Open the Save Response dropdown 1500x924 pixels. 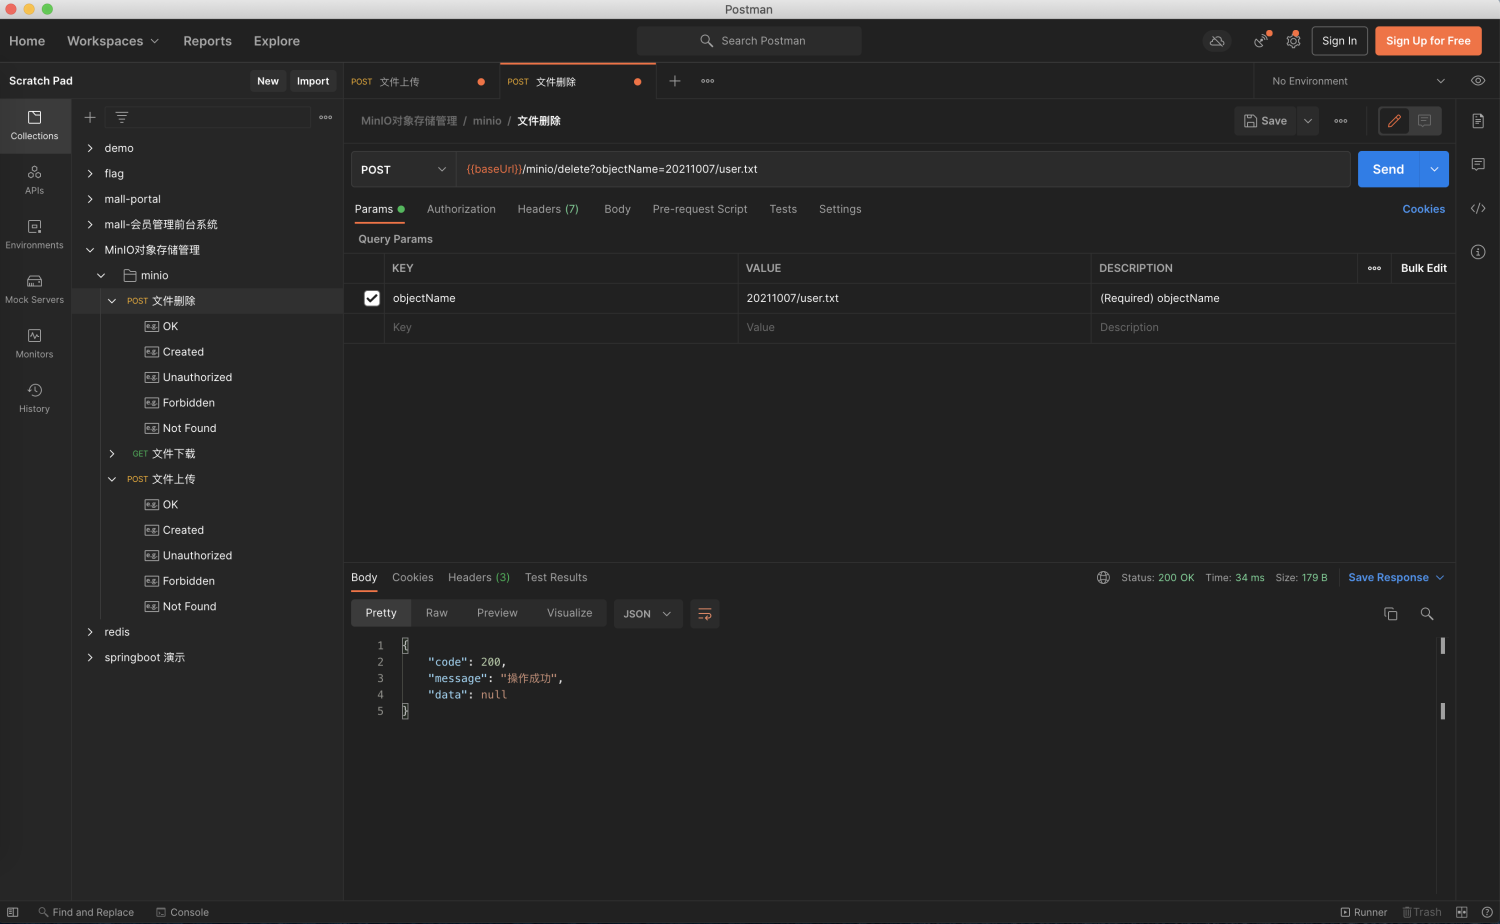tap(1396, 578)
